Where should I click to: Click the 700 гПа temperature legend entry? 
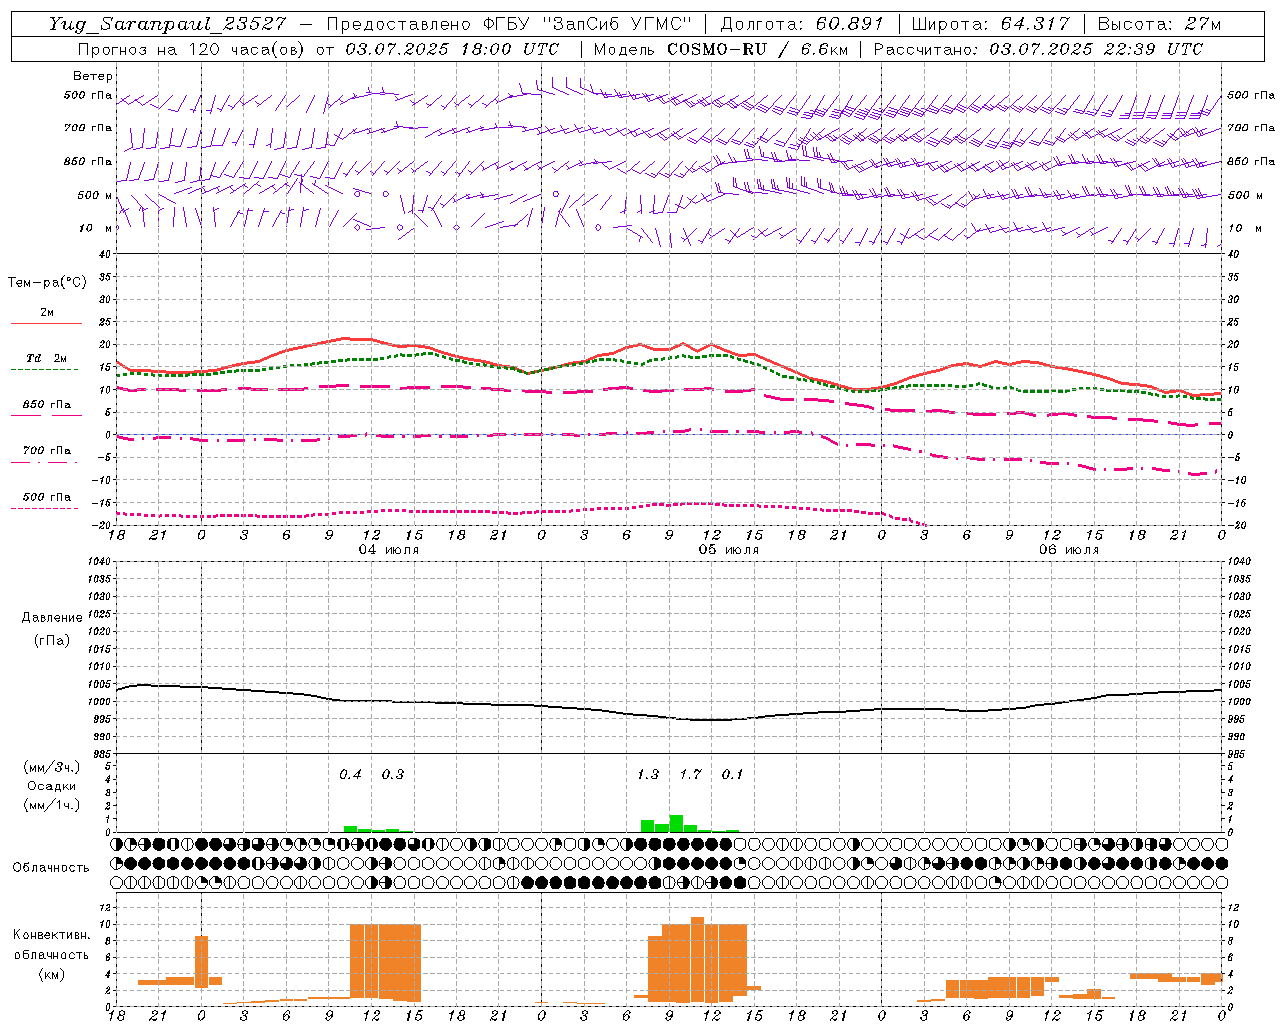pos(47,451)
